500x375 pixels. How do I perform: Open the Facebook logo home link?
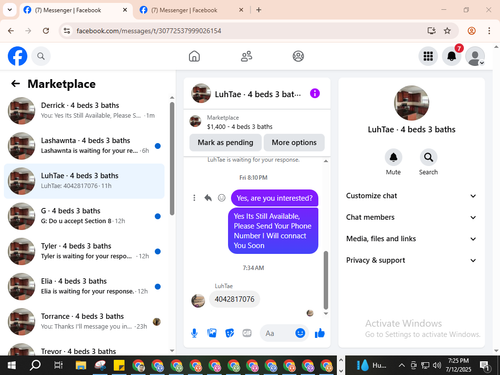(17, 56)
